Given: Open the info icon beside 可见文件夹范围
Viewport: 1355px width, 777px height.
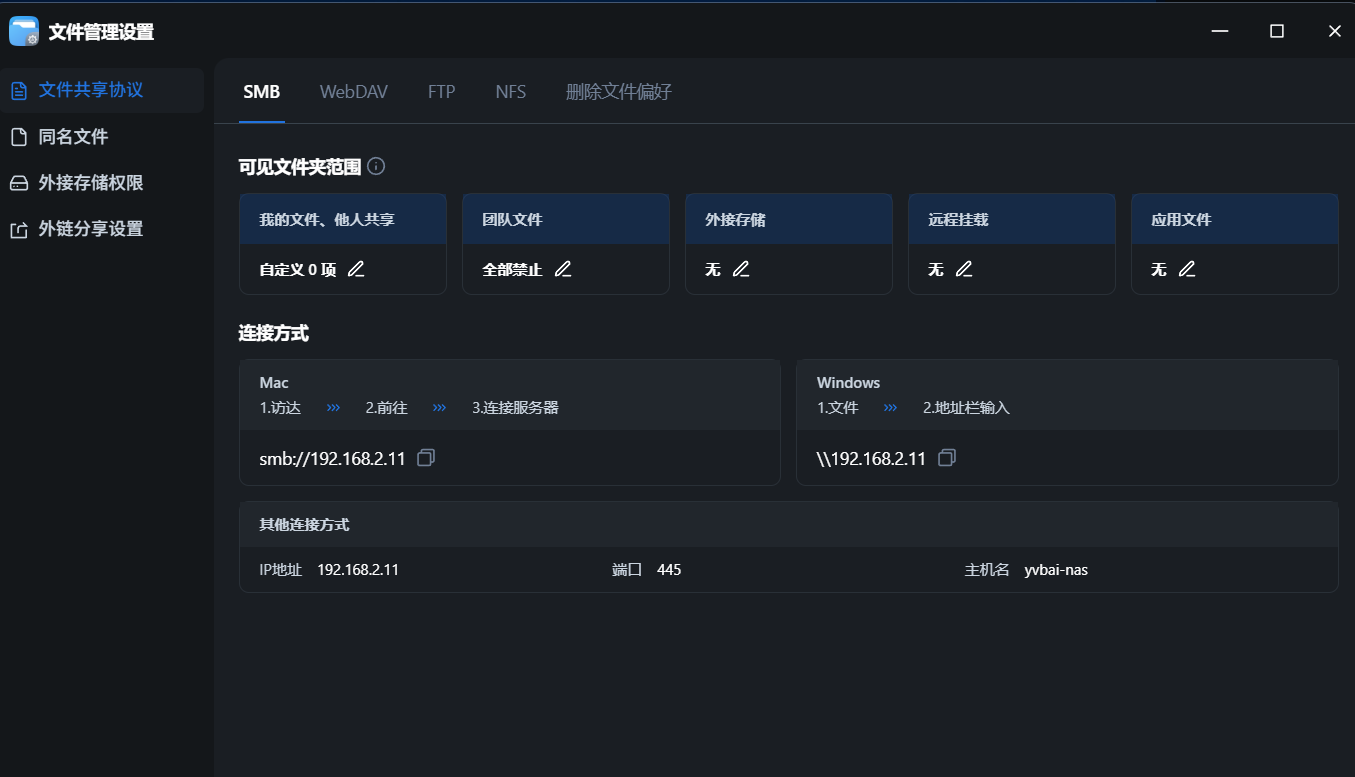Looking at the screenshot, I should click(376, 166).
